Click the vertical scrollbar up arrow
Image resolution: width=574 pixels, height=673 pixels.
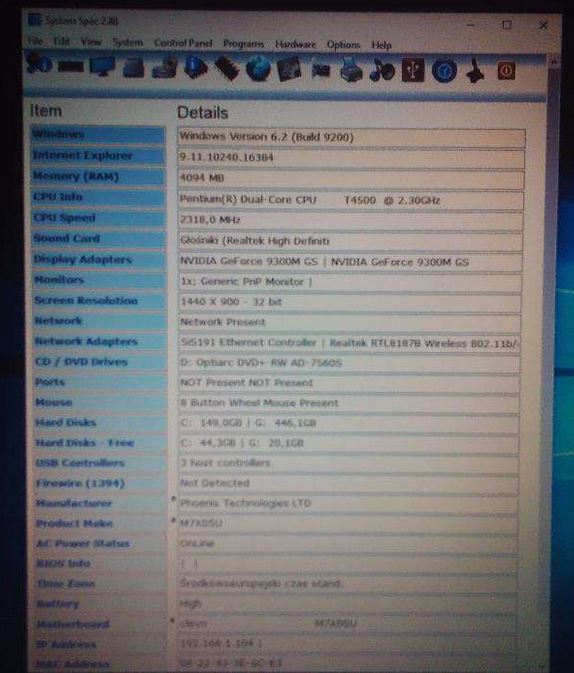click(x=554, y=63)
